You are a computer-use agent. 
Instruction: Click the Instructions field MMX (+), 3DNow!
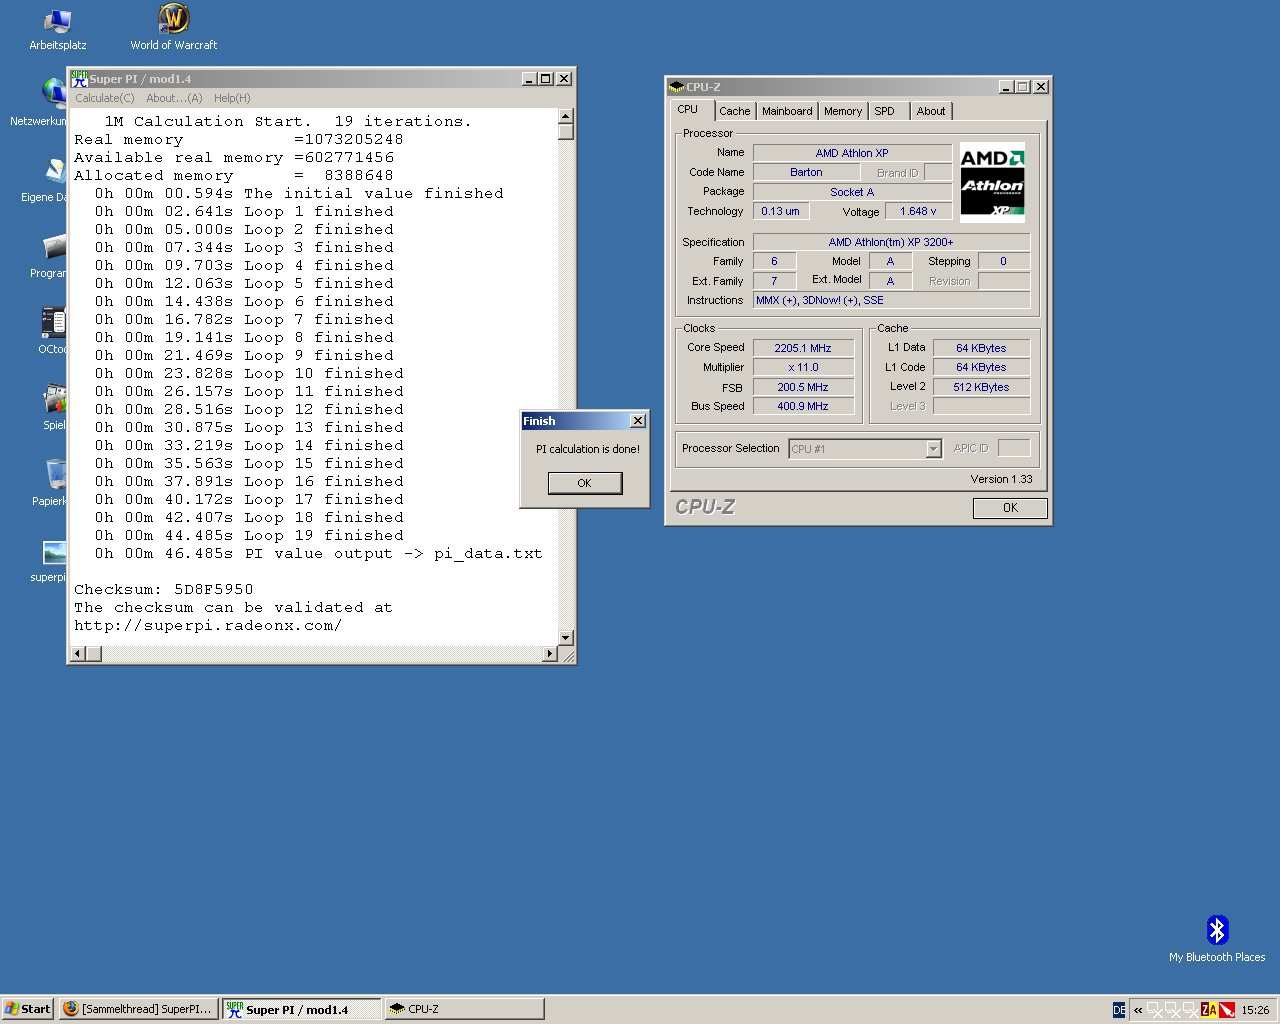(x=891, y=300)
